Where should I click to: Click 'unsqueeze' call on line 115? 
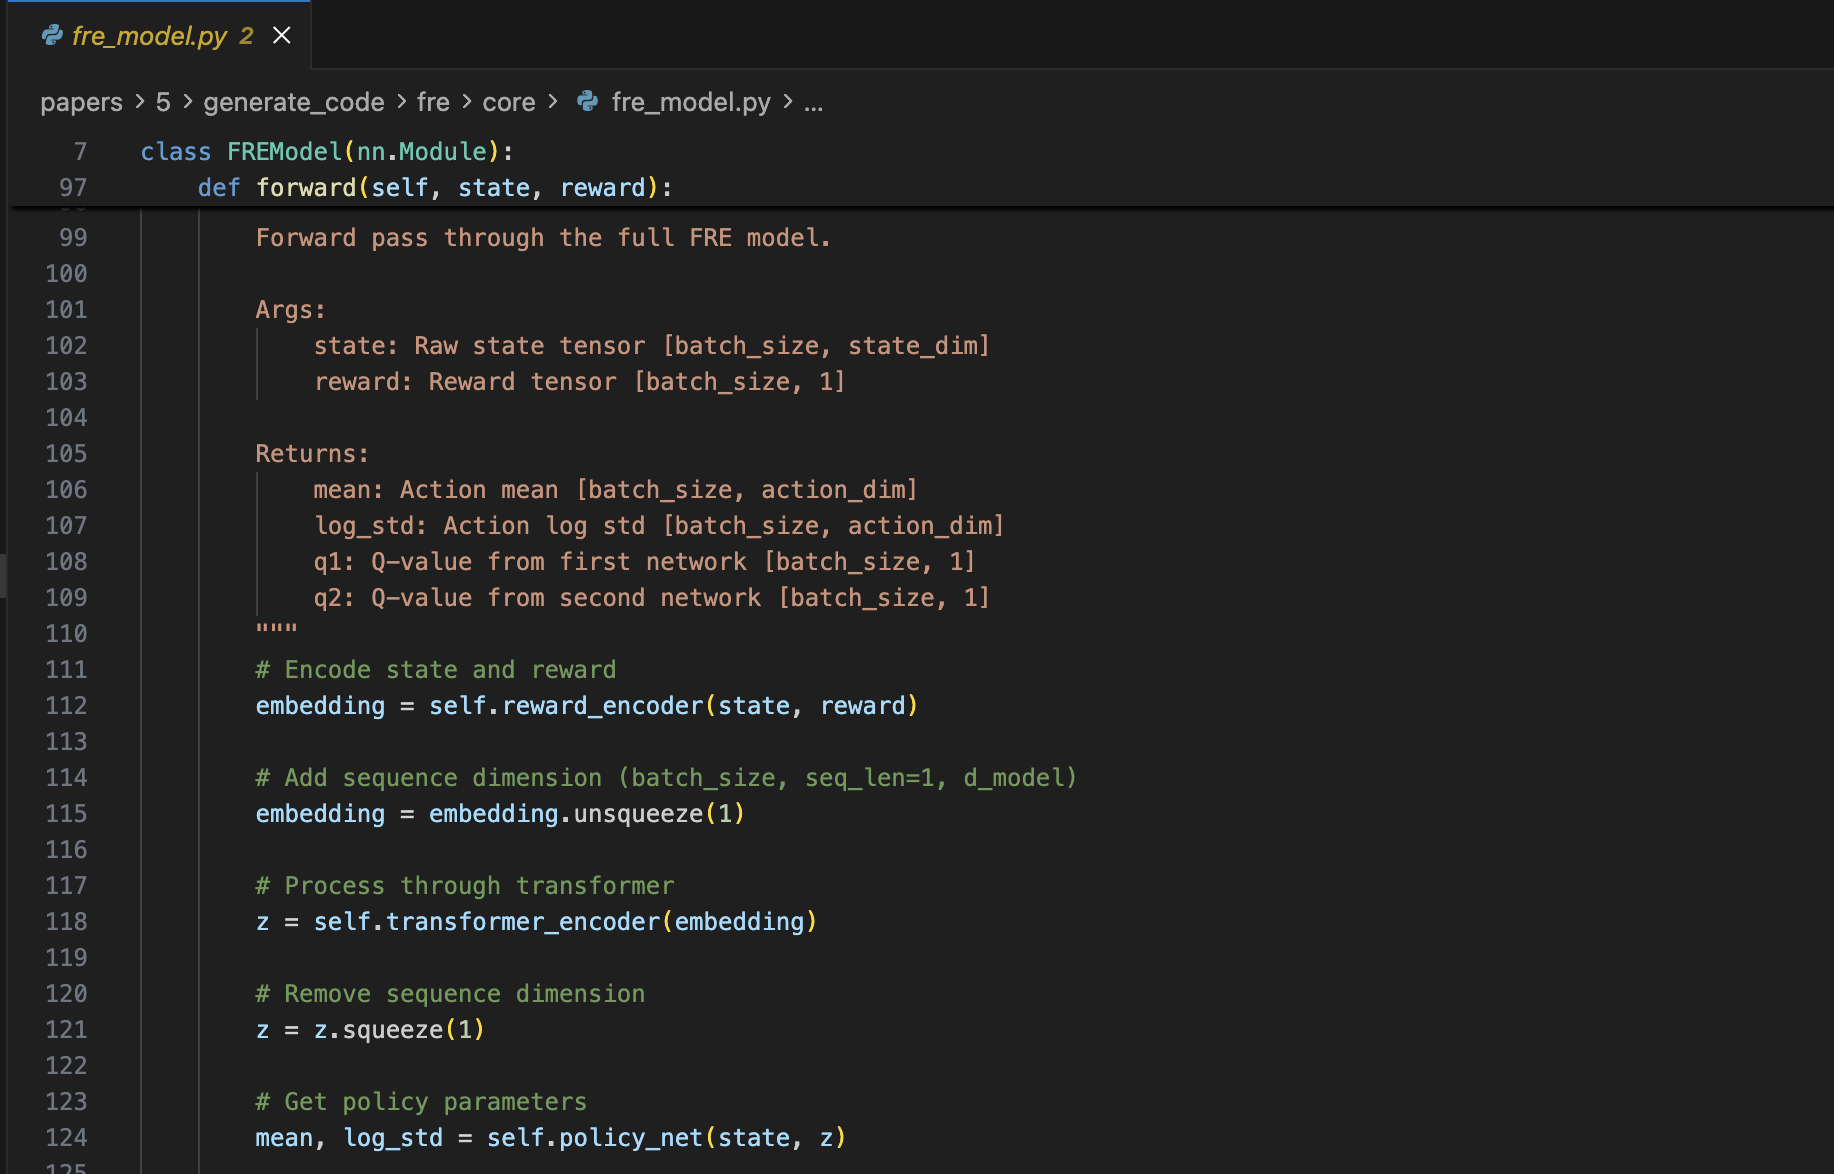tap(638, 814)
